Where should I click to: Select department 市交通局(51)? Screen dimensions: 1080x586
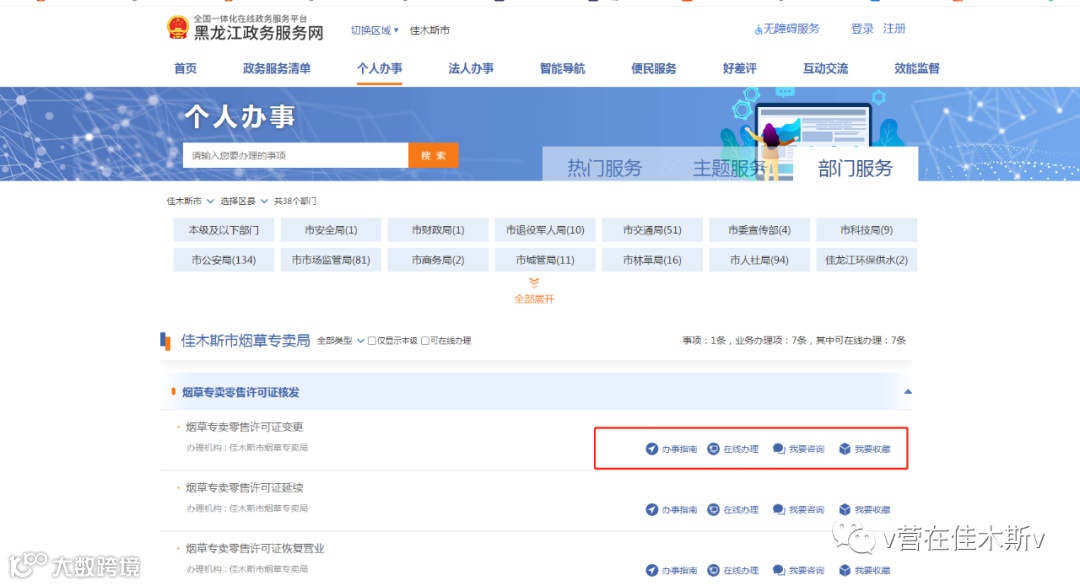[652, 230]
